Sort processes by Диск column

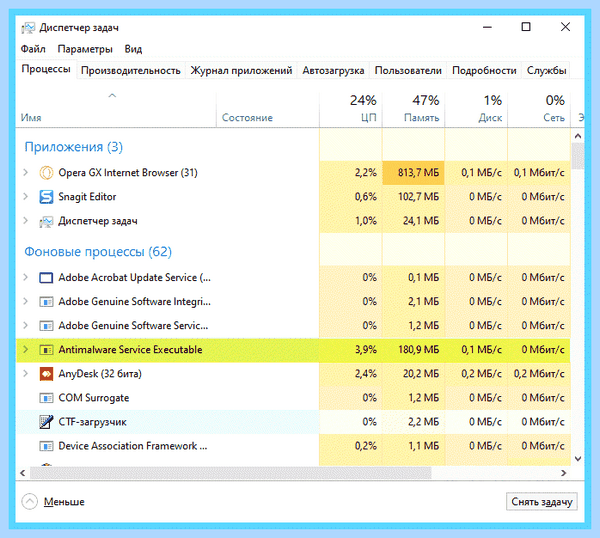[476, 109]
